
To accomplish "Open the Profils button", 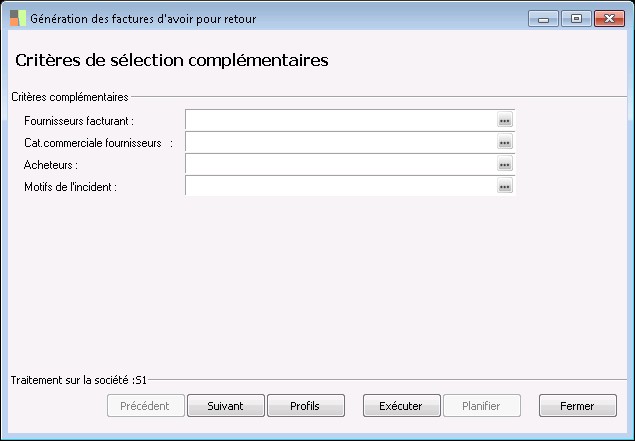I will (305, 406).
